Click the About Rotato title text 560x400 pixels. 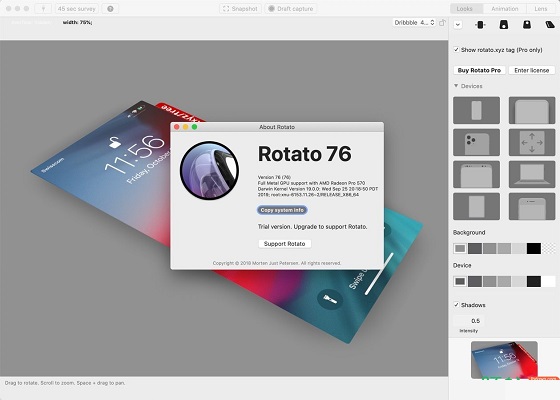tap(277, 127)
